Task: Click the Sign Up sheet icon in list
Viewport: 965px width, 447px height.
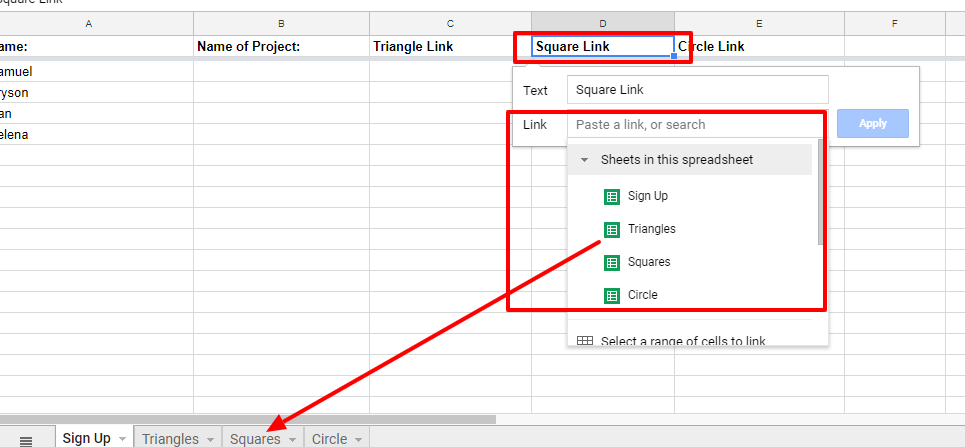Action: pos(612,196)
